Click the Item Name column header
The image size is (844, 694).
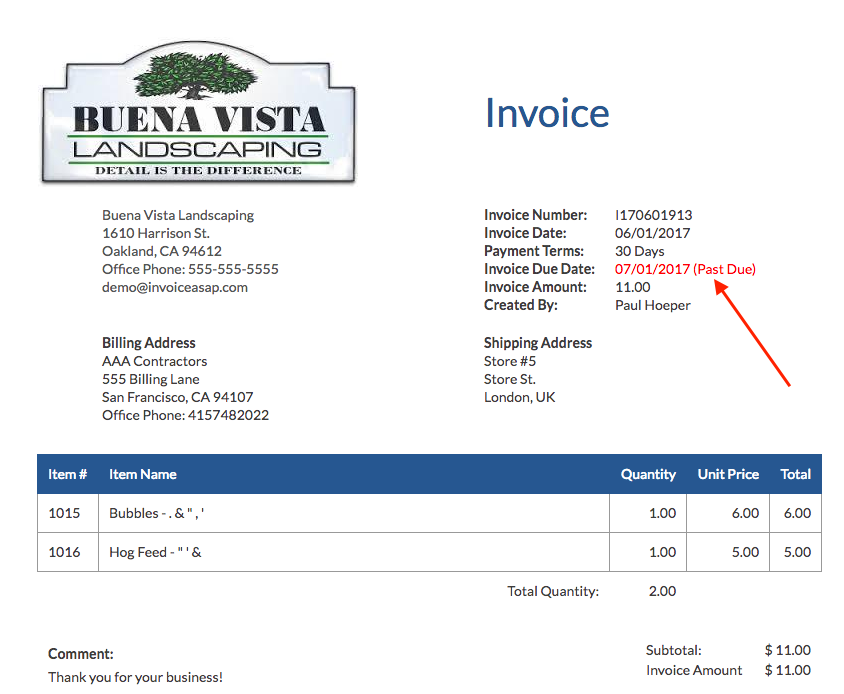[x=143, y=474]
